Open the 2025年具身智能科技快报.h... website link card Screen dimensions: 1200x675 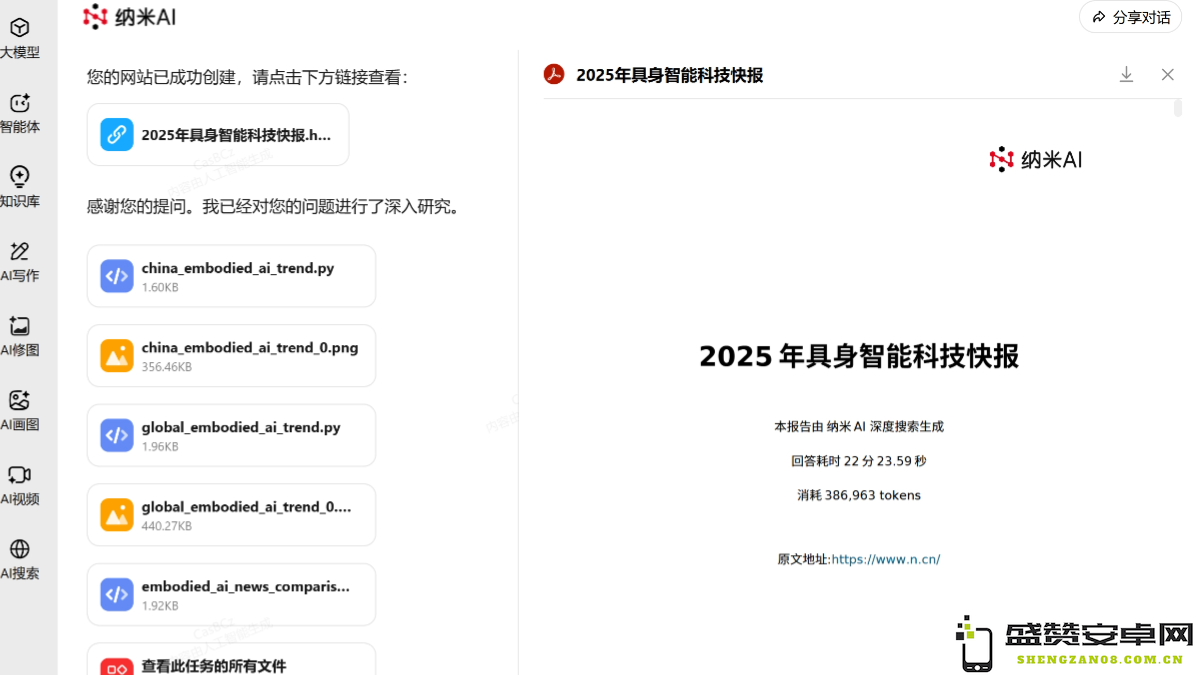[218, 135]
